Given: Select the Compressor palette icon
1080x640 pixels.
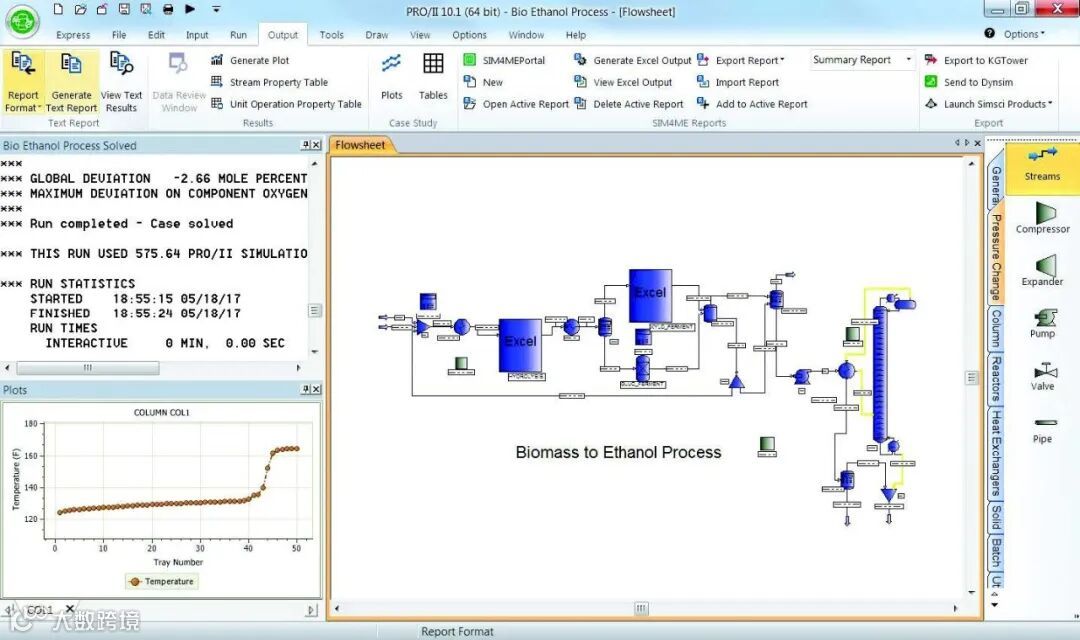Looking at the screenshot, I should tap(1043, 218).
